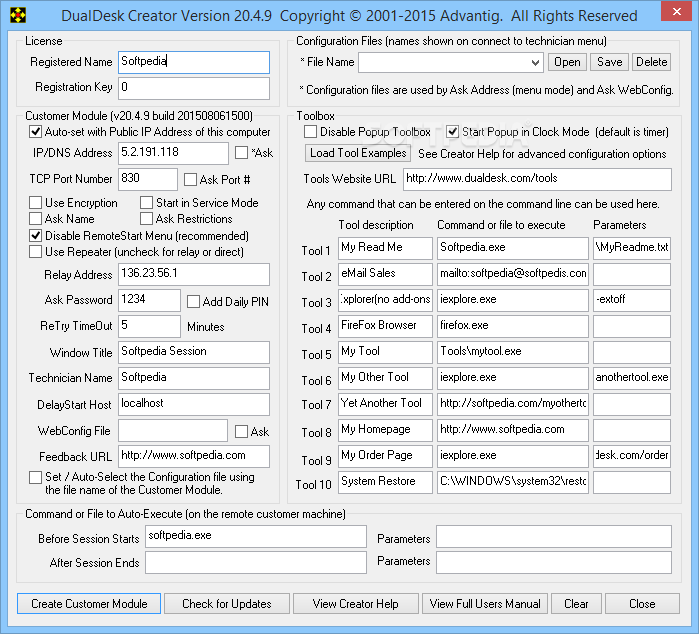Screen dimensions: 699x634
Task: Check Ask Restrictions option
Action: coord(146,219)
